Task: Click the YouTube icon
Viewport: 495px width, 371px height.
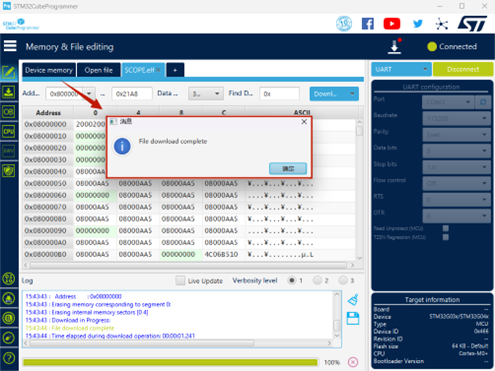Action: [392, 24]
